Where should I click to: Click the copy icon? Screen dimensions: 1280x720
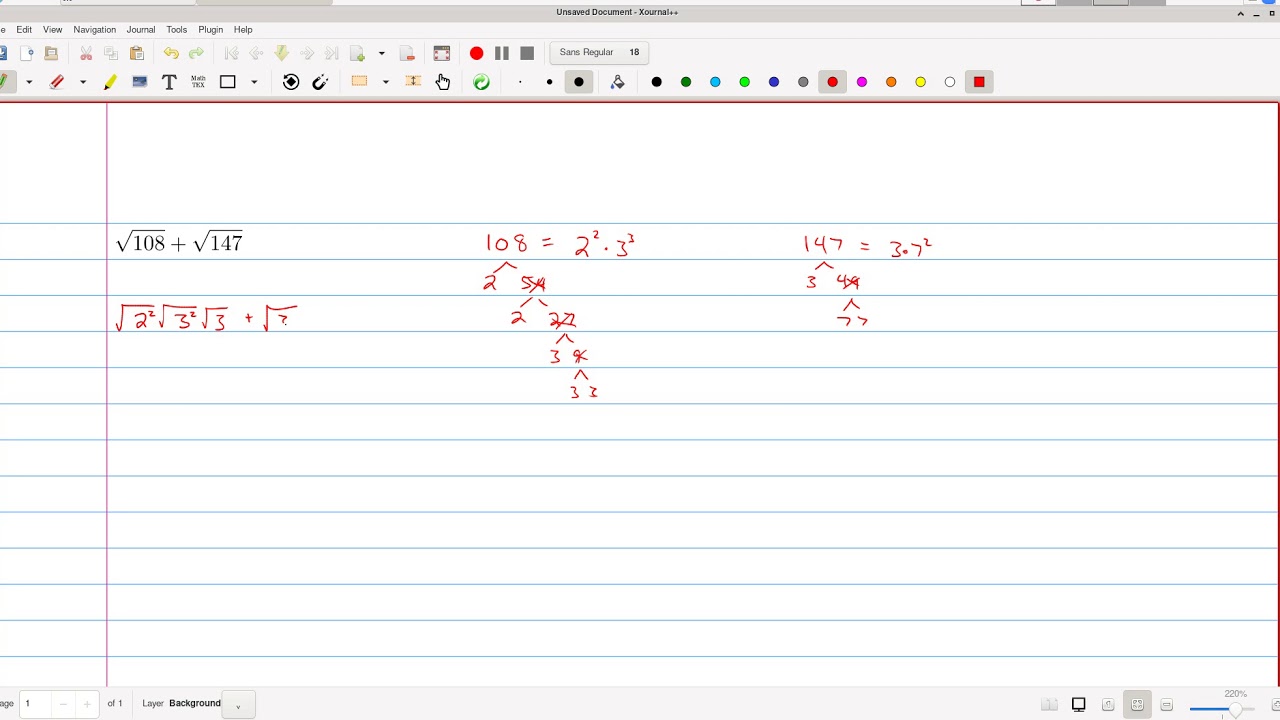click(x=111, y=53)
